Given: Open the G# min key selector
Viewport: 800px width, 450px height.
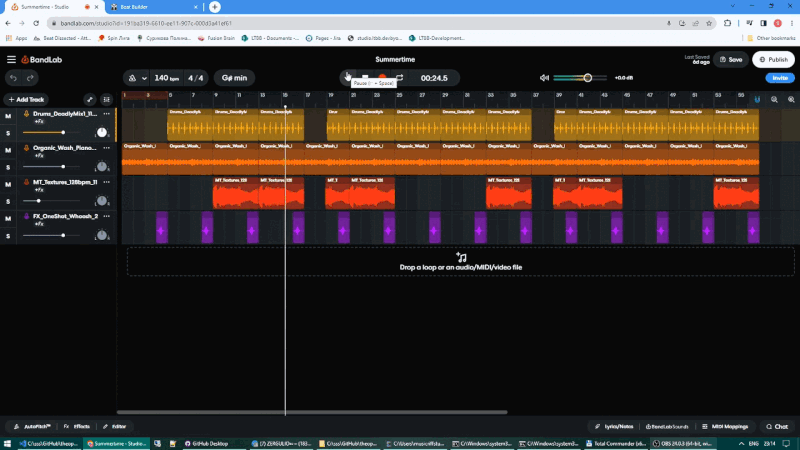Looking at the screenshot, I should [x=234, y=78].
